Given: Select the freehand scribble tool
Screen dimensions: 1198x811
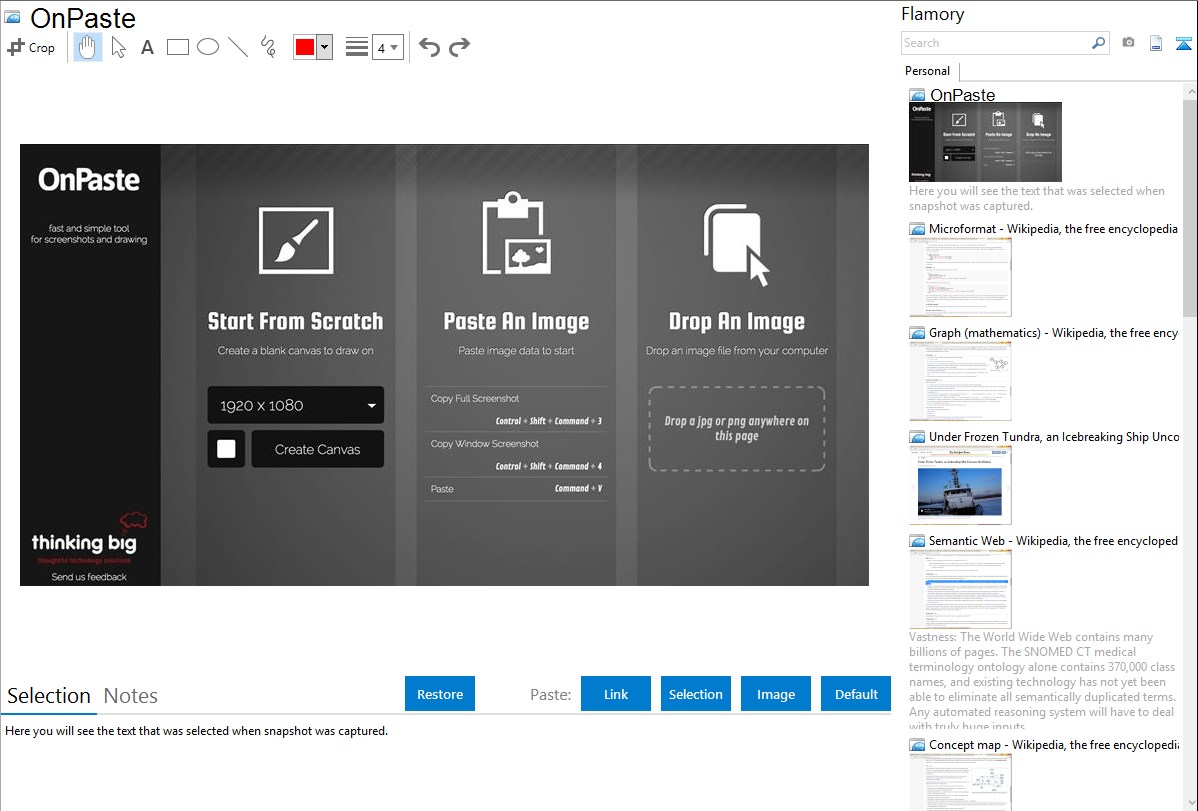Looking at the screenshot, I should tap(268, 47).
